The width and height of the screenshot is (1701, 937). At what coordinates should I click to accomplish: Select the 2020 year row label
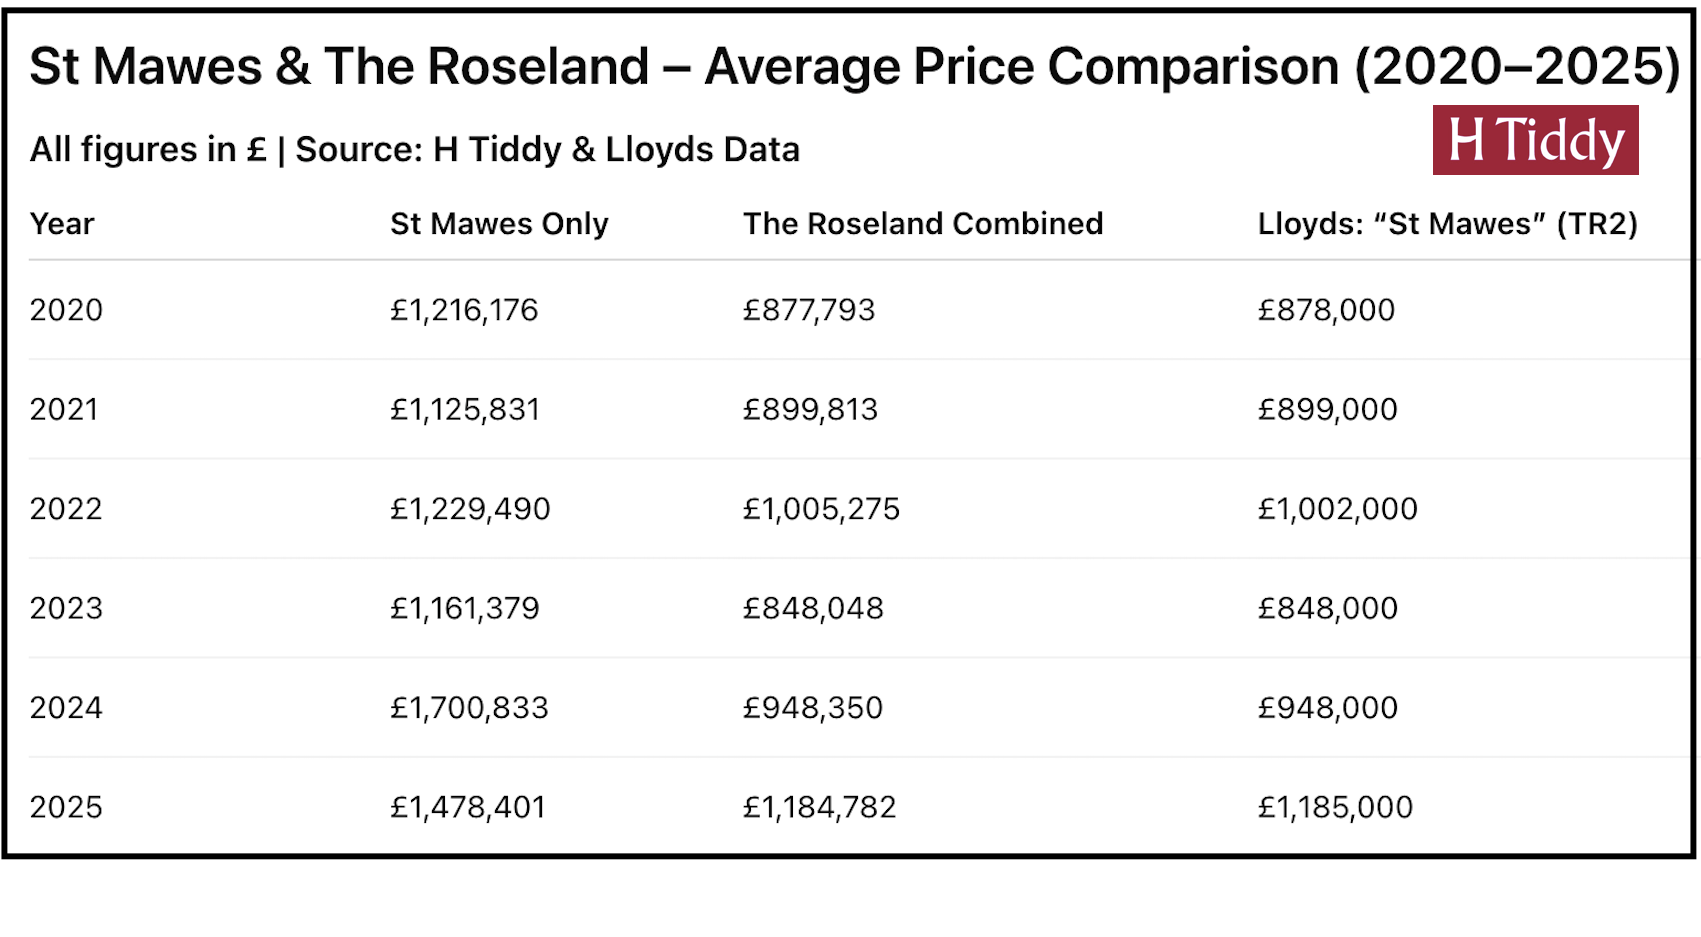click(66, 310)
